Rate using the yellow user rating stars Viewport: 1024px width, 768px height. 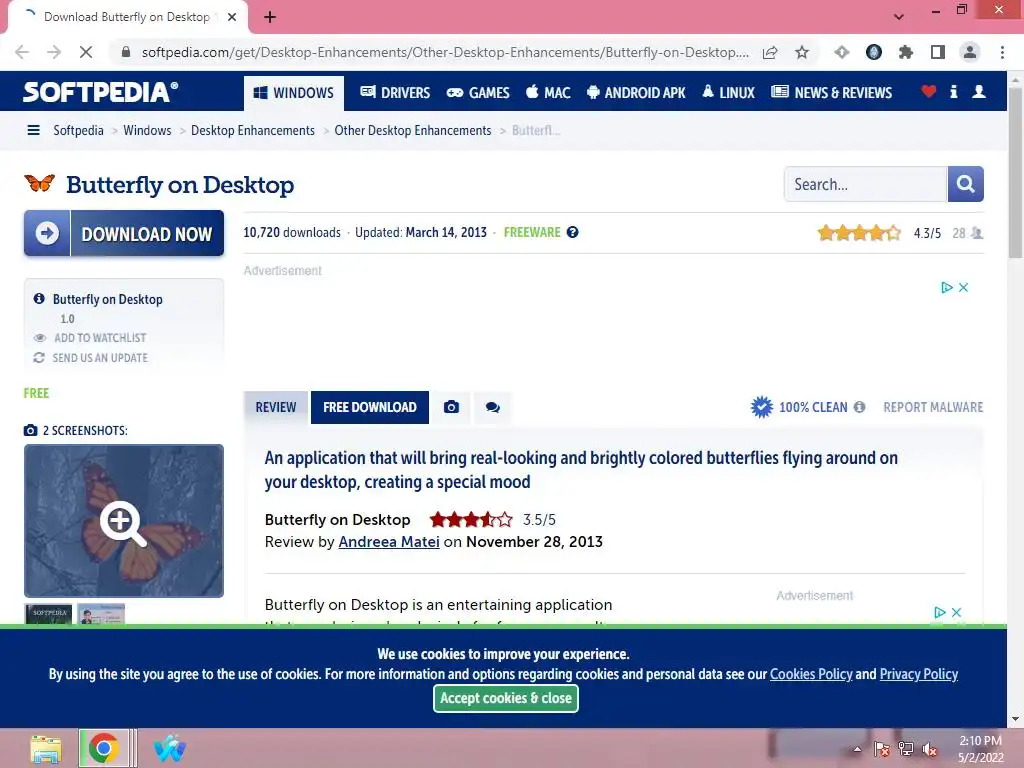coord(859,232)
